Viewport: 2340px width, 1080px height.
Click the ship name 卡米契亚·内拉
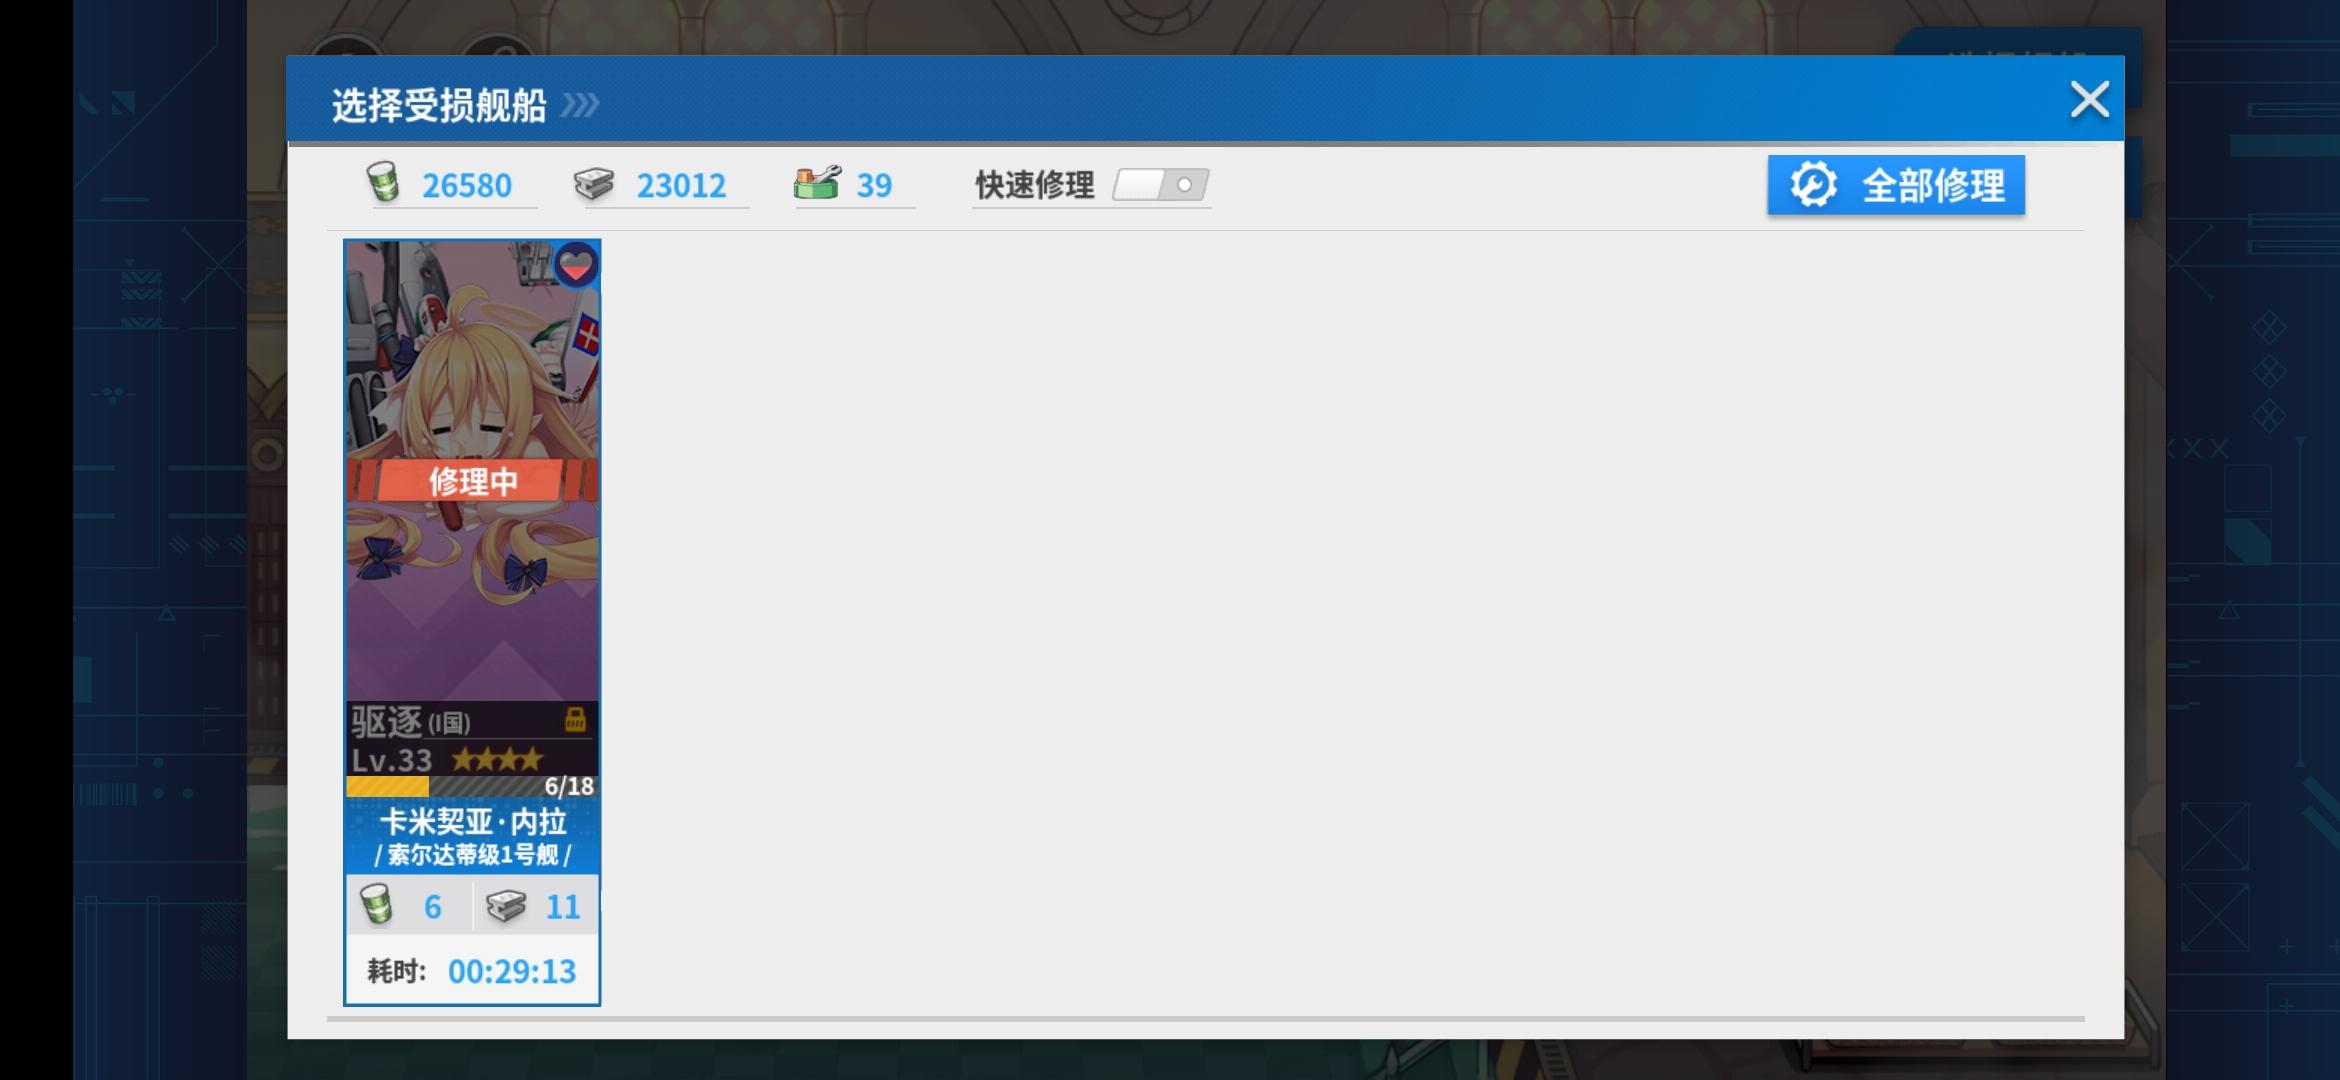click(472, 822)
